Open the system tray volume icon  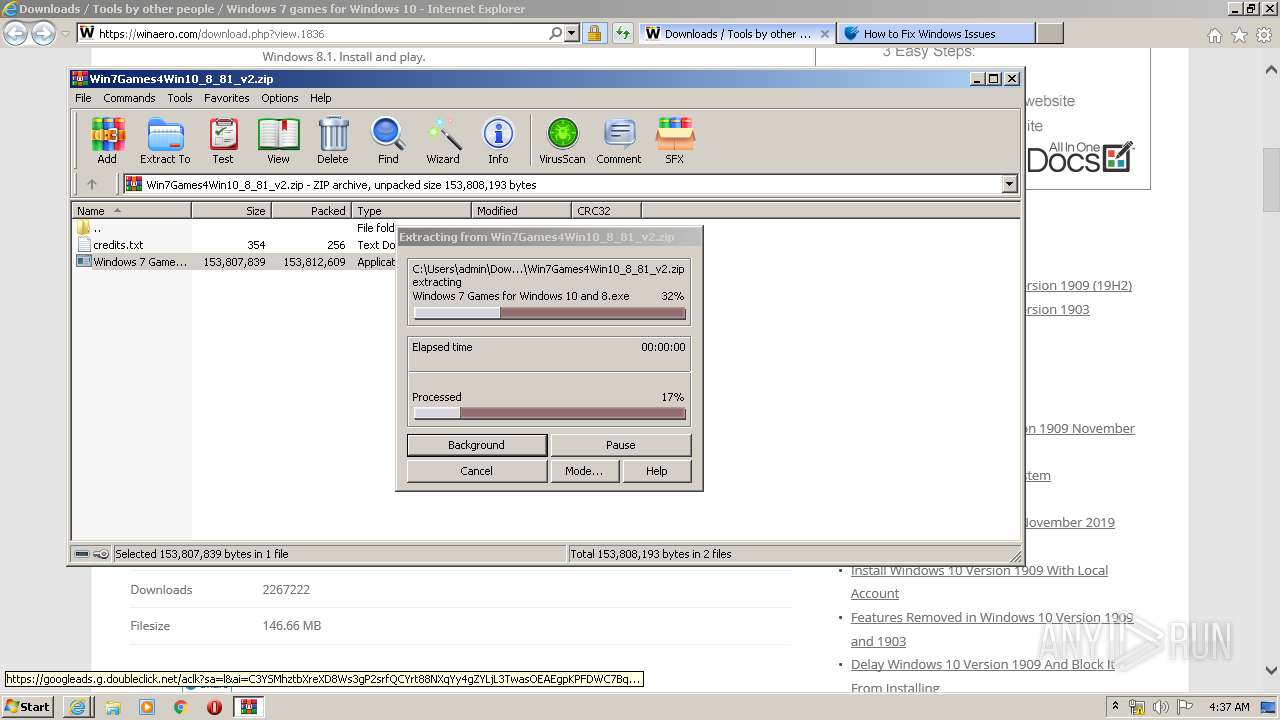[x=1162, y=707]
